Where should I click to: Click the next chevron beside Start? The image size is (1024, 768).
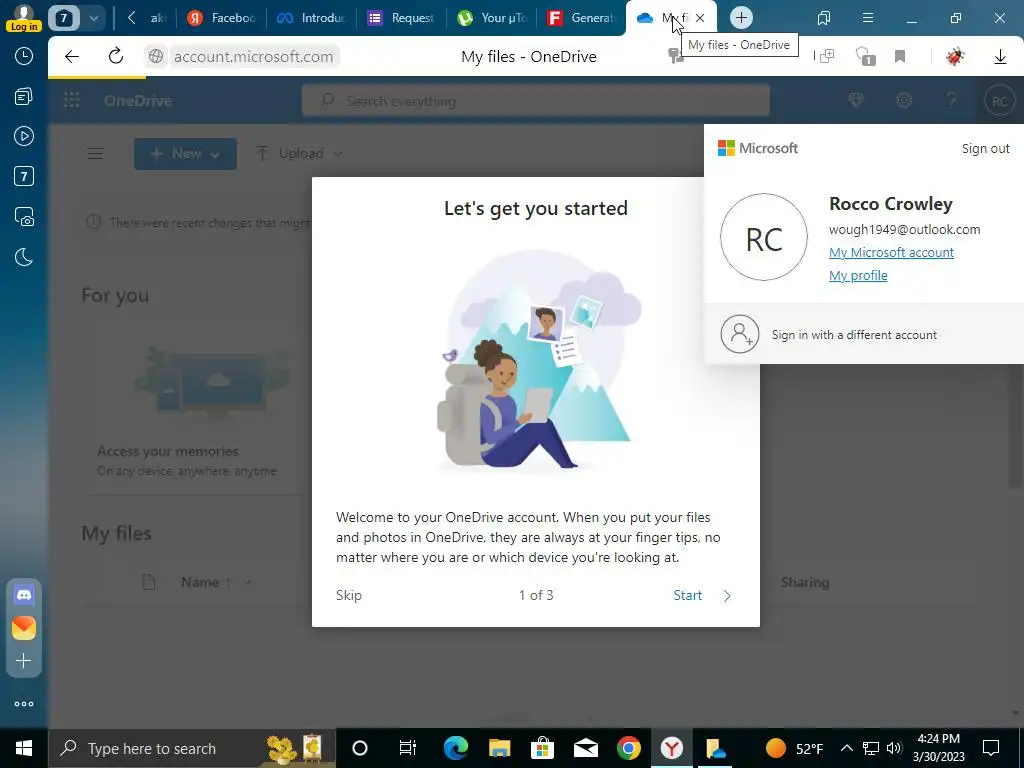click(727, 596)
